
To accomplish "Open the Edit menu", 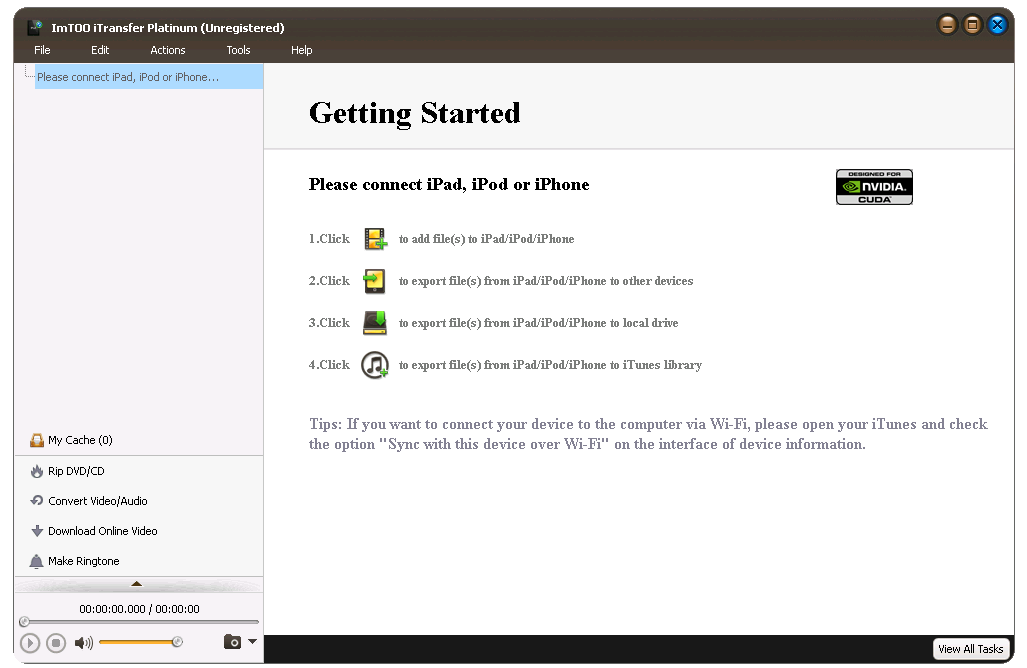I will pos(100,50).
